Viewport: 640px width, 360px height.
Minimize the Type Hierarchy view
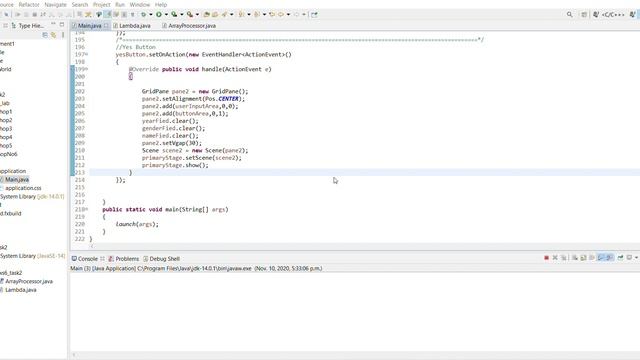coord(53,24)
